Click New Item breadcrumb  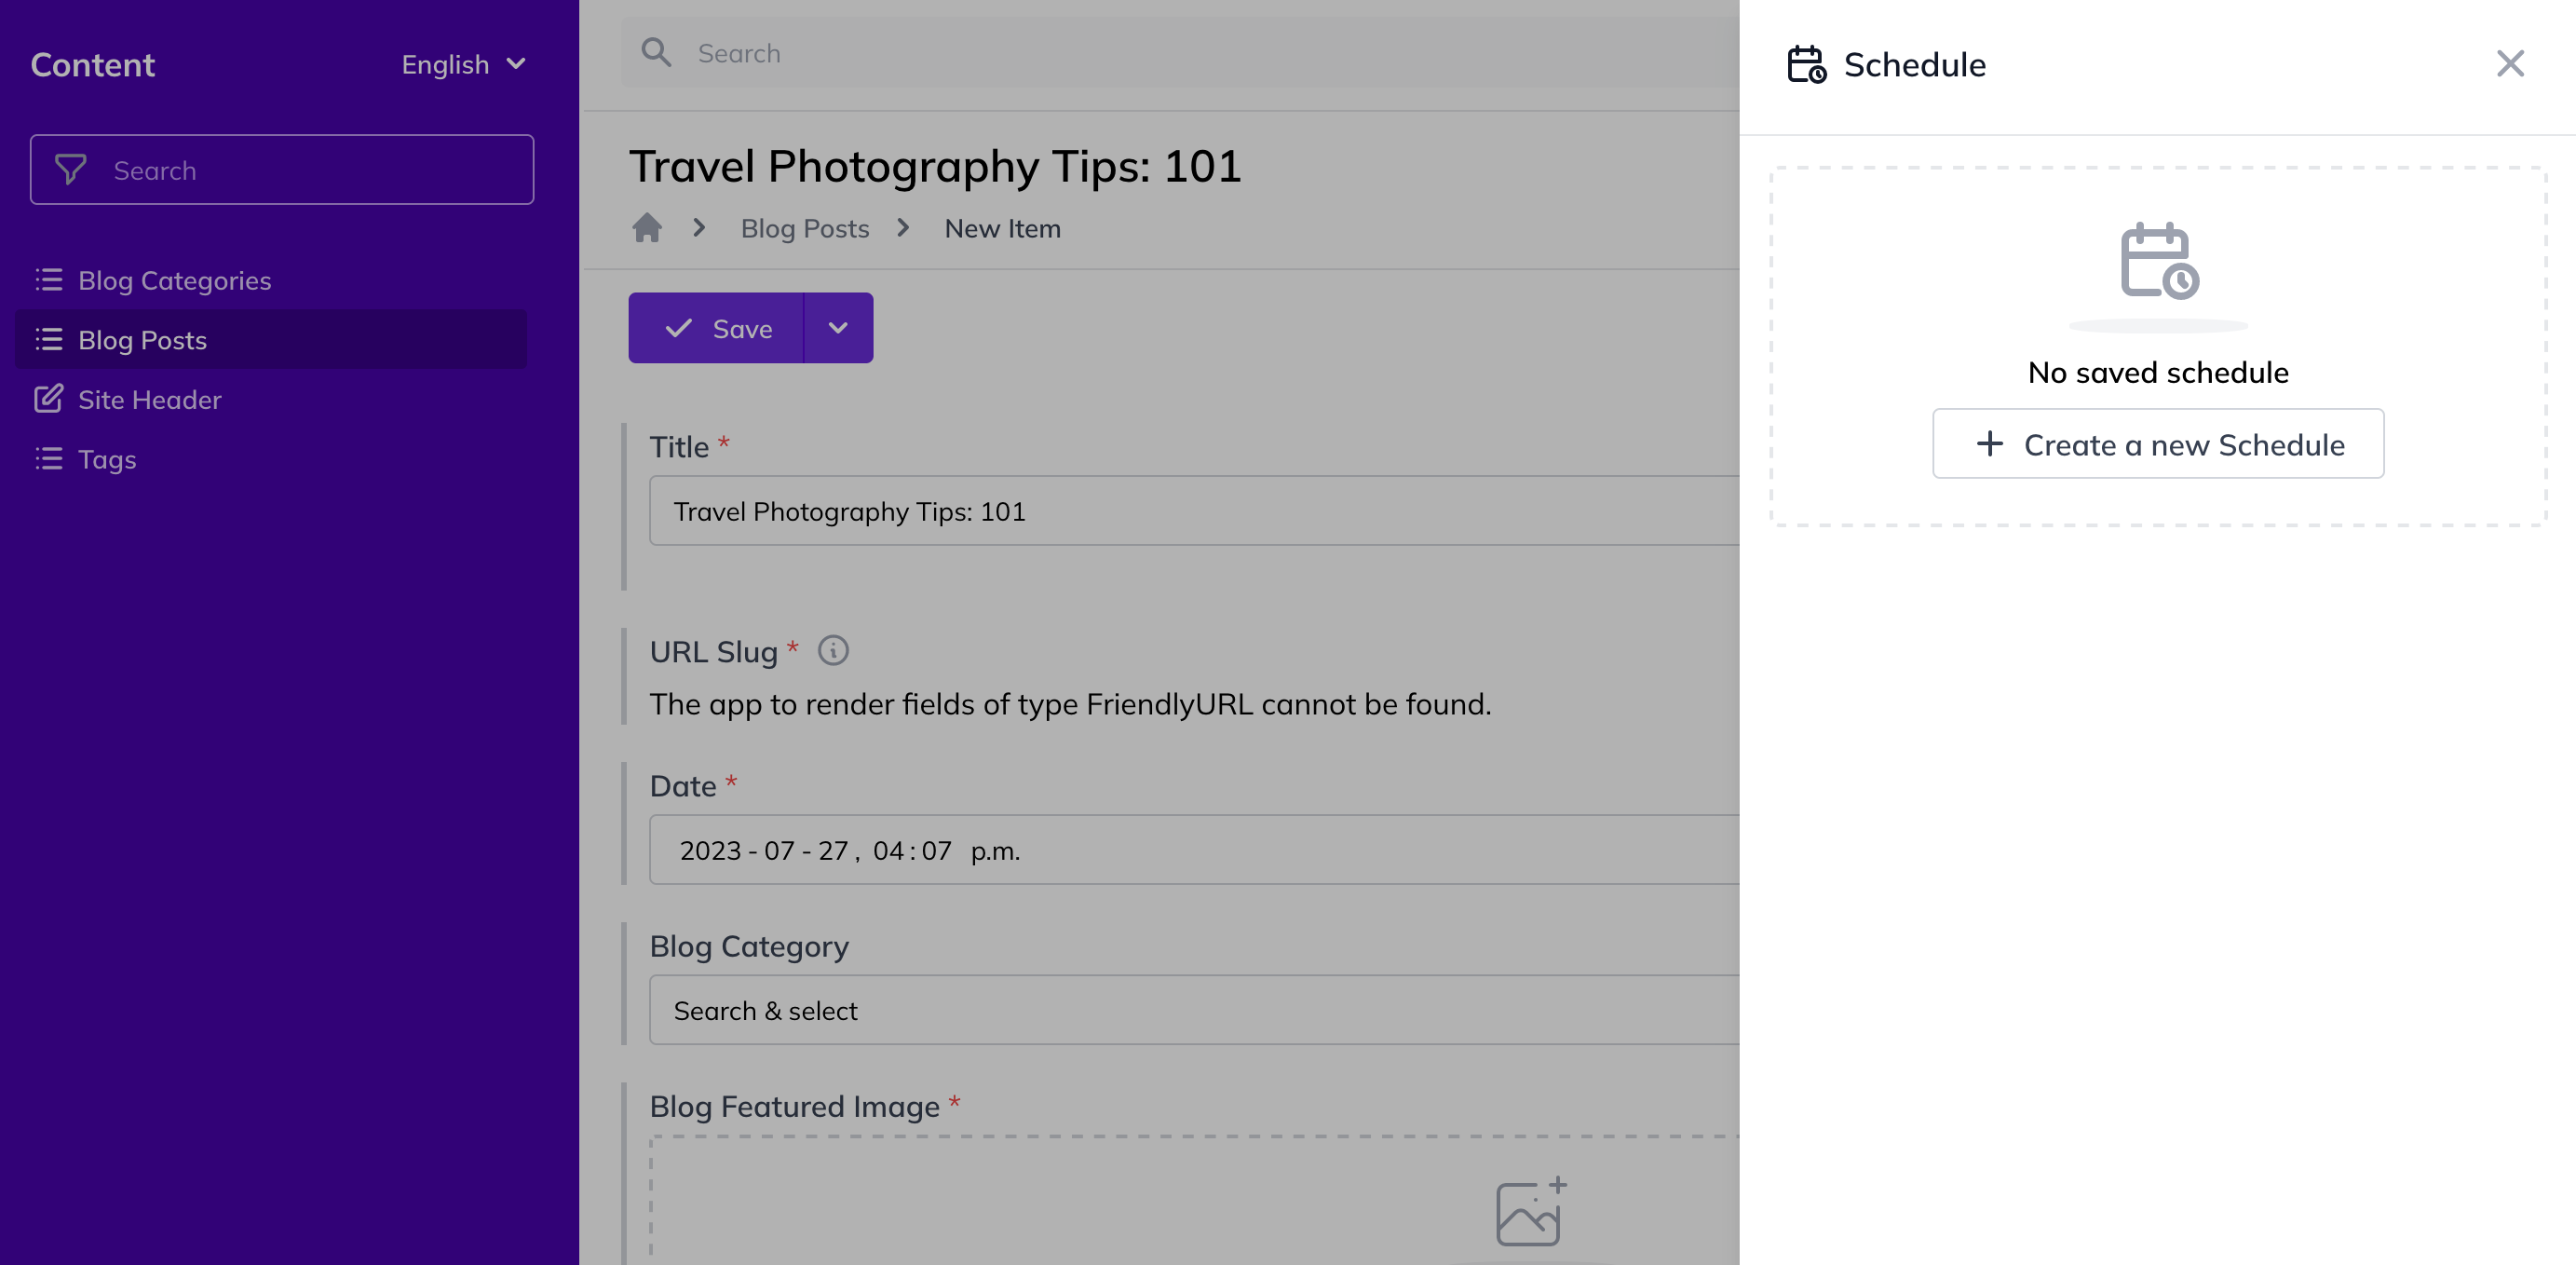[x=1002, y=228]
